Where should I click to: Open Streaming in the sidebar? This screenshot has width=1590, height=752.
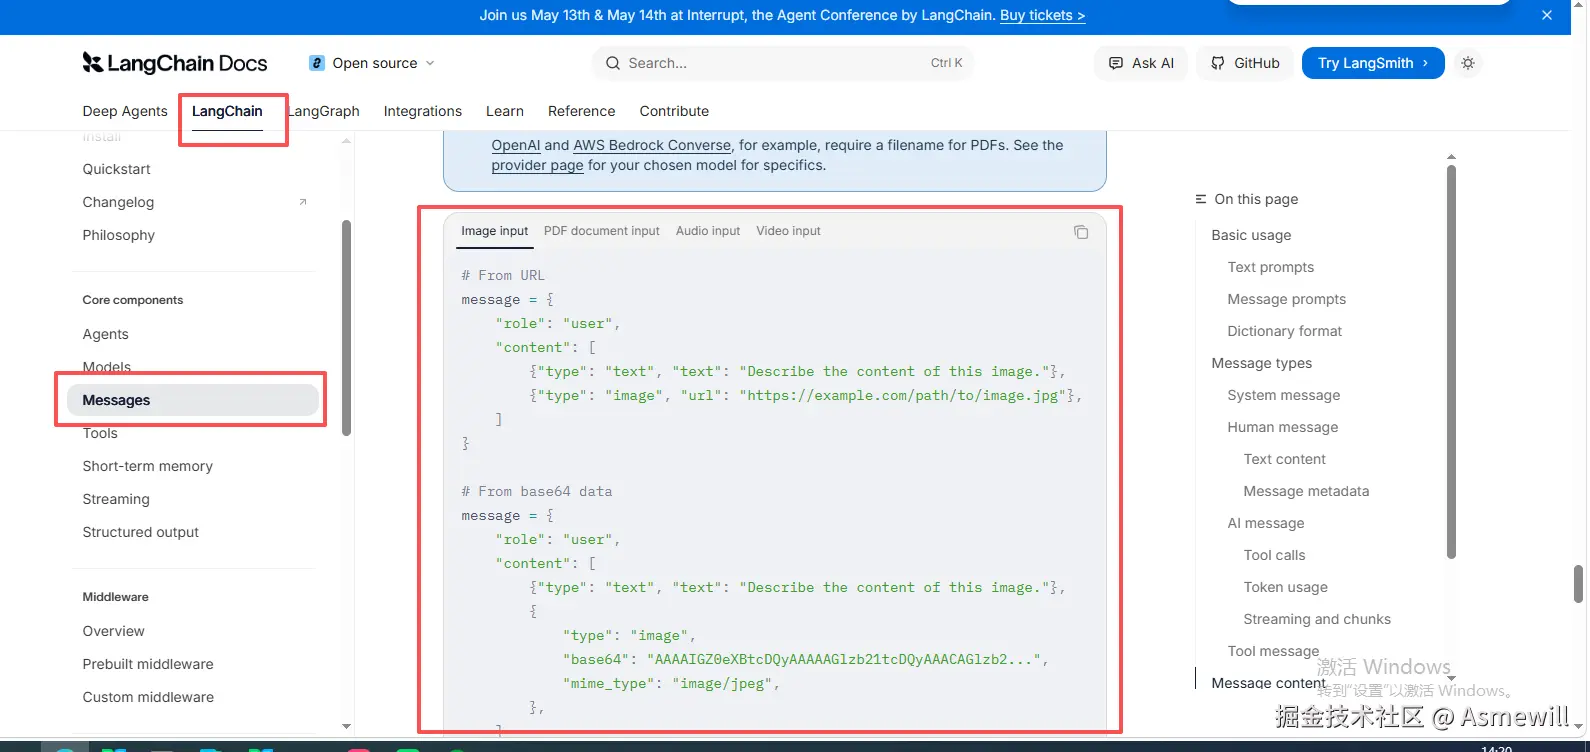116,499
